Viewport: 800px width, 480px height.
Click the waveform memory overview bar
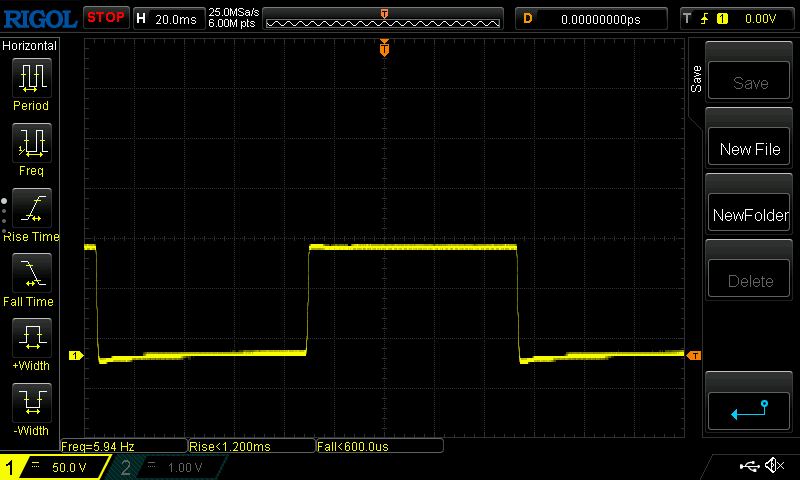point(384,18)
